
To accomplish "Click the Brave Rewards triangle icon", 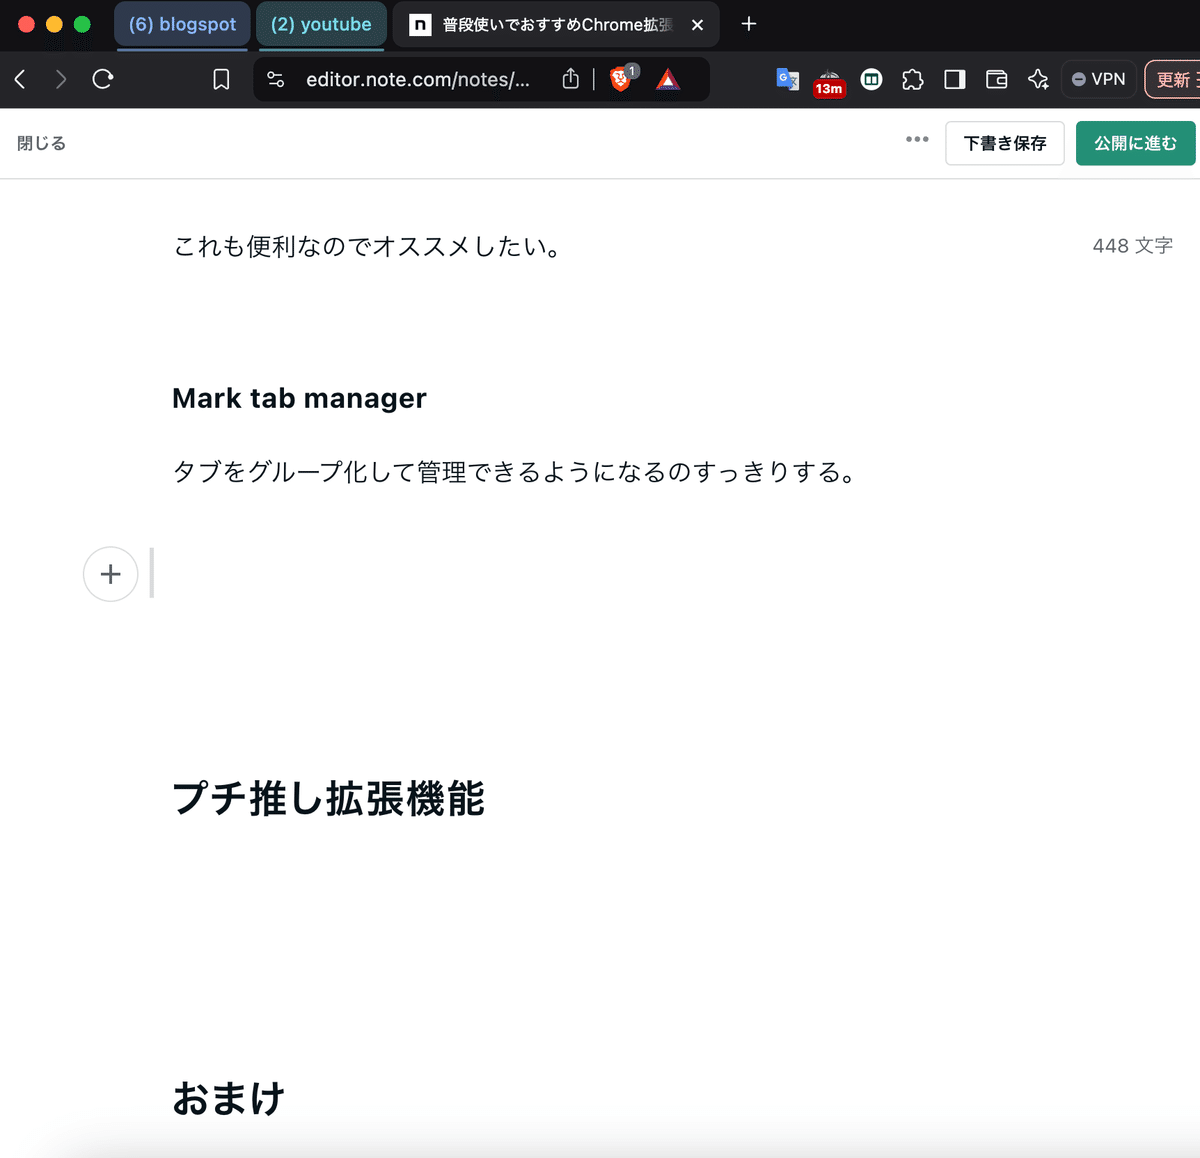I will point(668,79).
